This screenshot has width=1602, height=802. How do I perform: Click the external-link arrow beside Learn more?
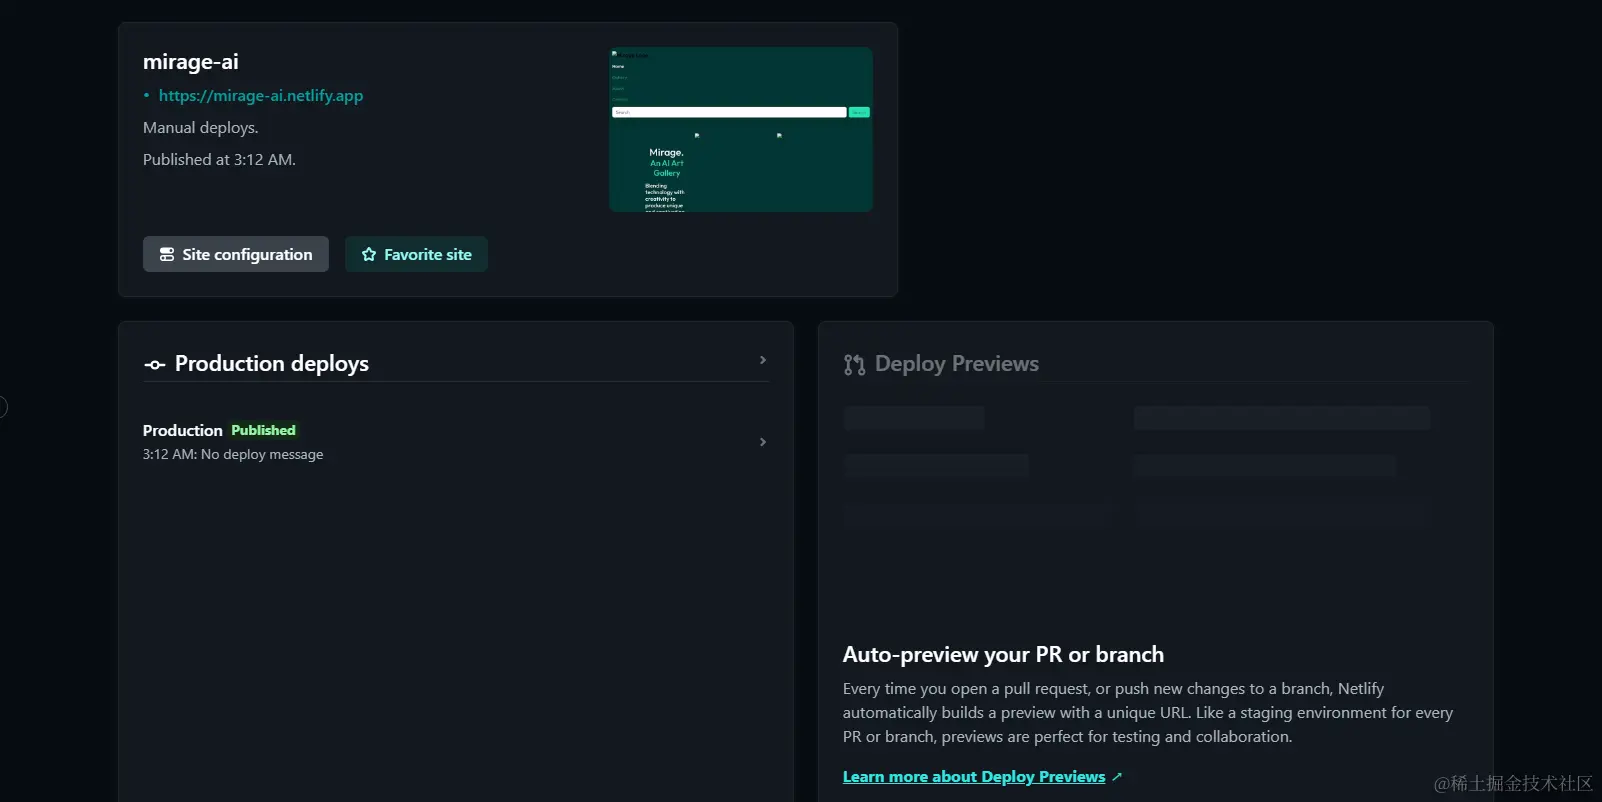point(1117,777)
